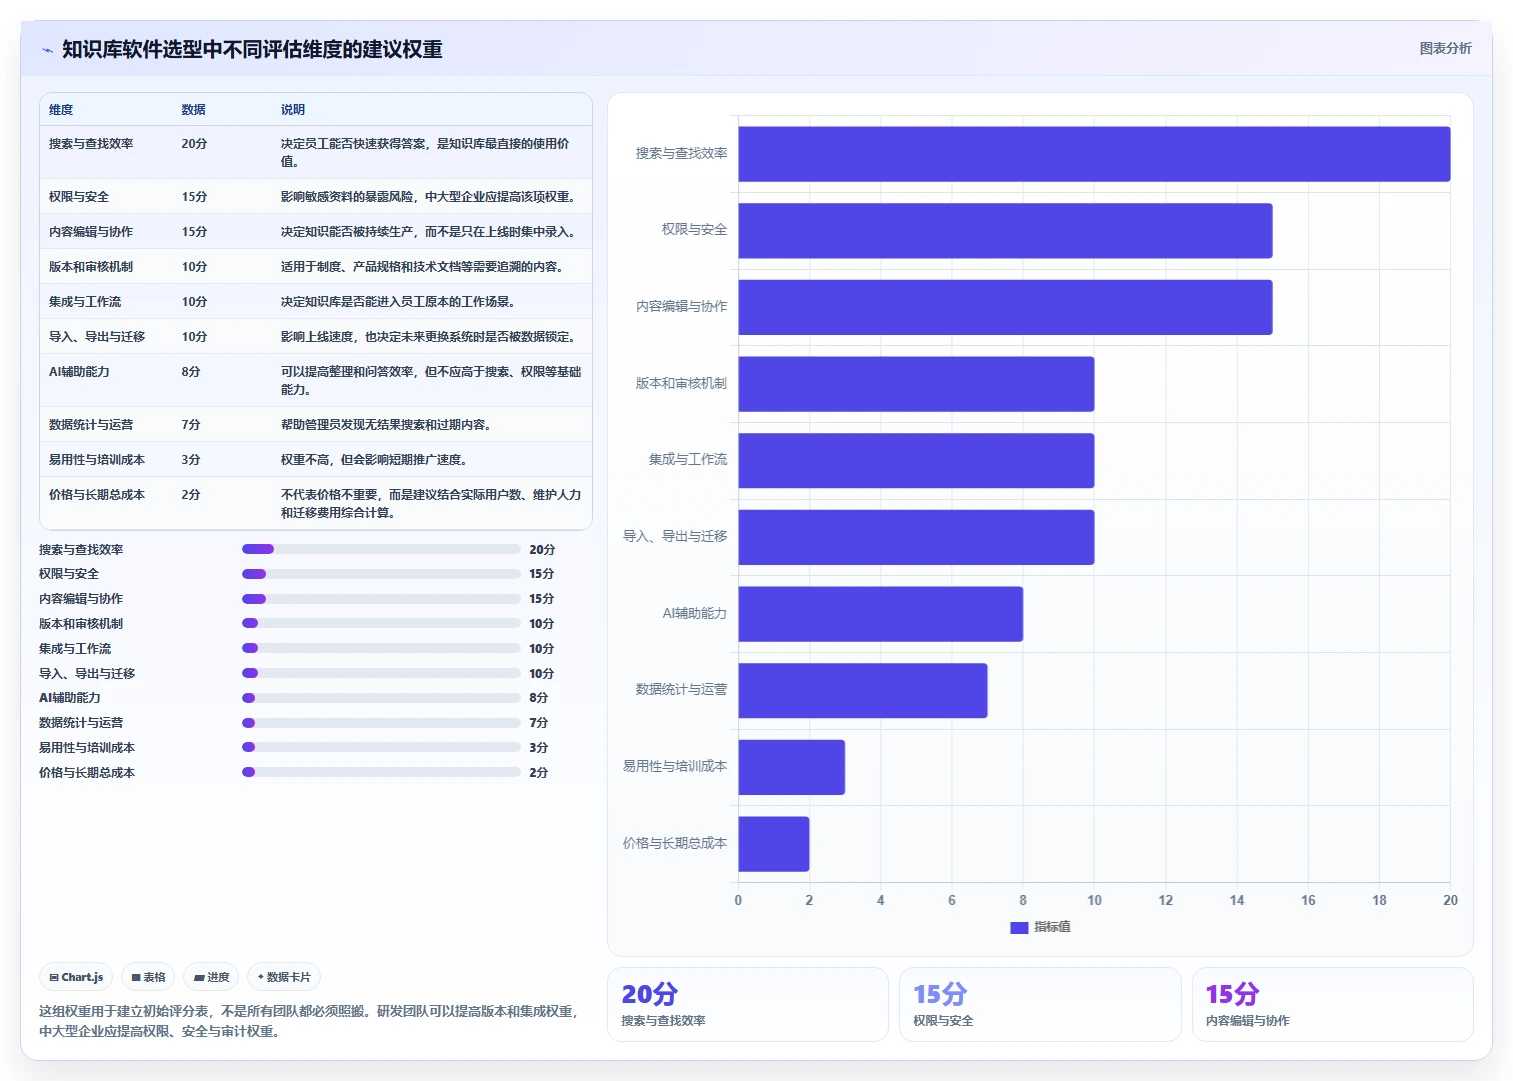The image size is (1513, 1081).
Task: Toggle the 指标值 legend color swatch
Action: [x=1019, y=927]
